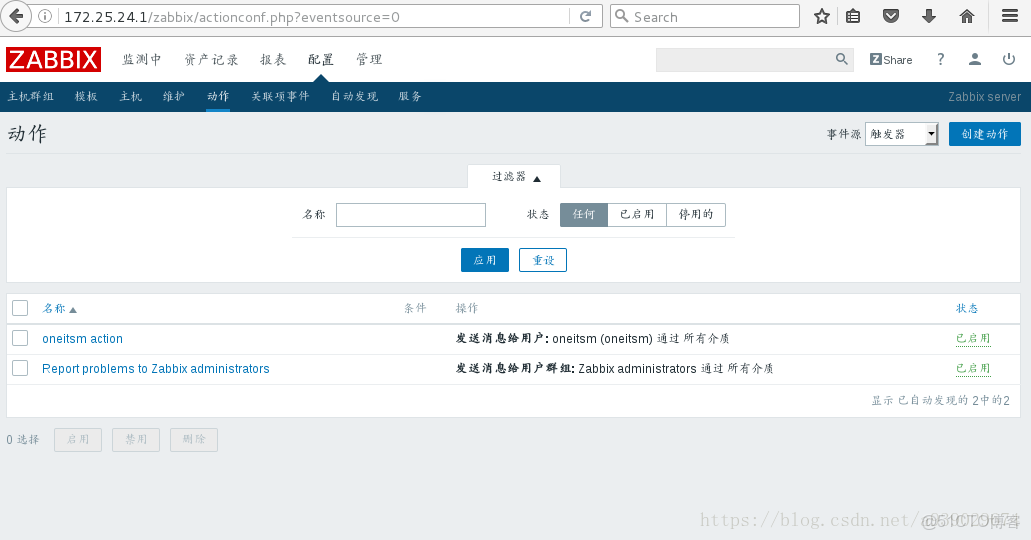
Task: Click the 重设 filter button
Action: coord(542,260)
